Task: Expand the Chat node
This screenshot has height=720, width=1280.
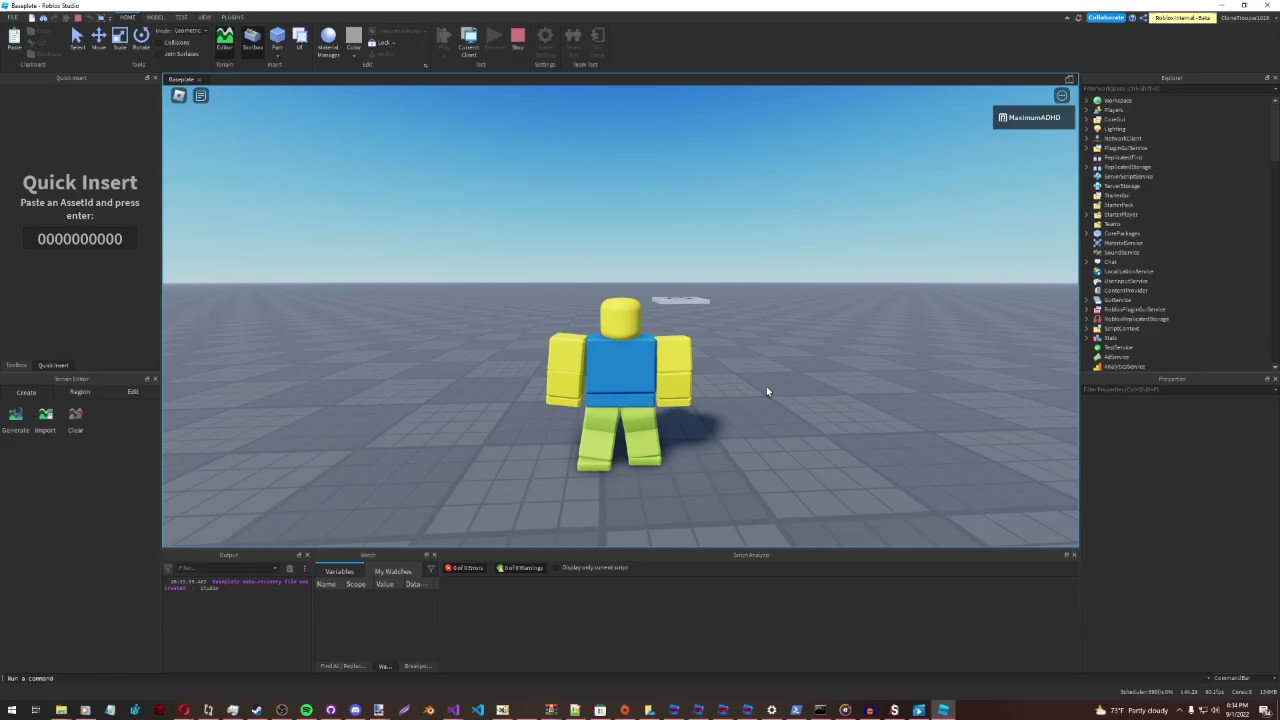Action: [1087, 262]
